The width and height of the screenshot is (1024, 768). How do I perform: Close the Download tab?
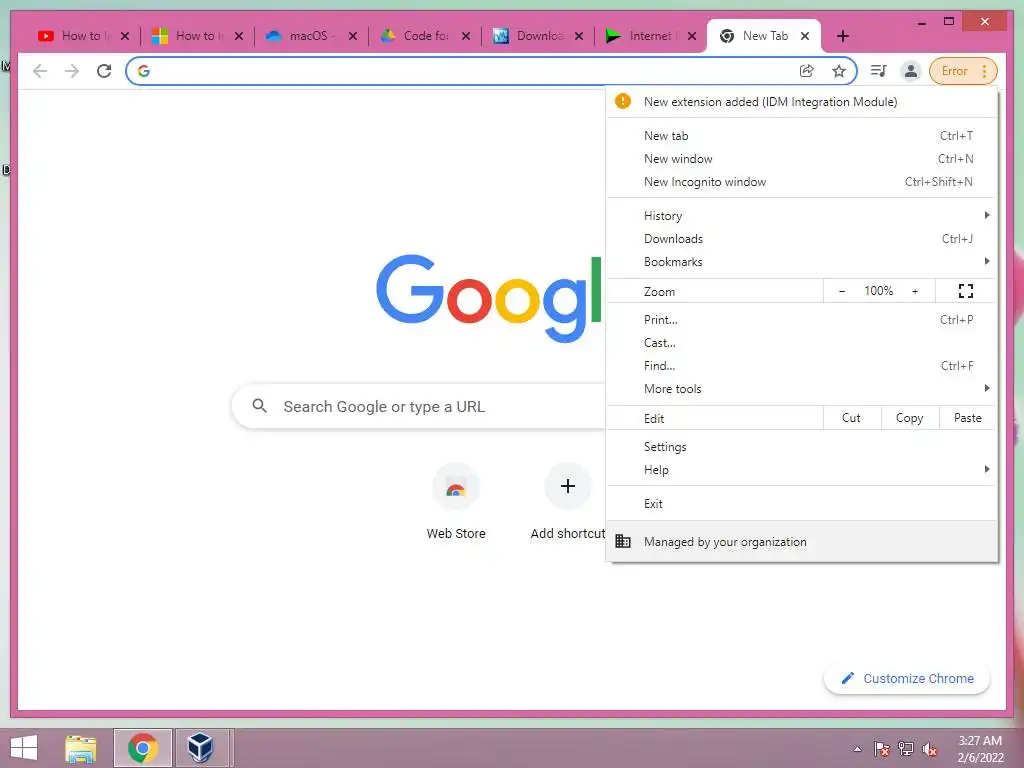579,36
